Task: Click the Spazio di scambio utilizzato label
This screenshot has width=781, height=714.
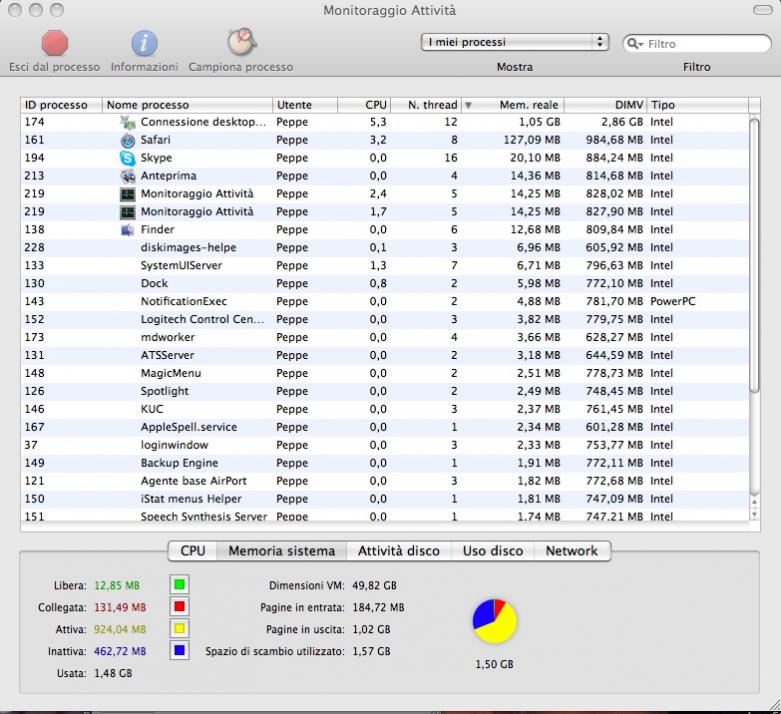Action: click(275, 651)
